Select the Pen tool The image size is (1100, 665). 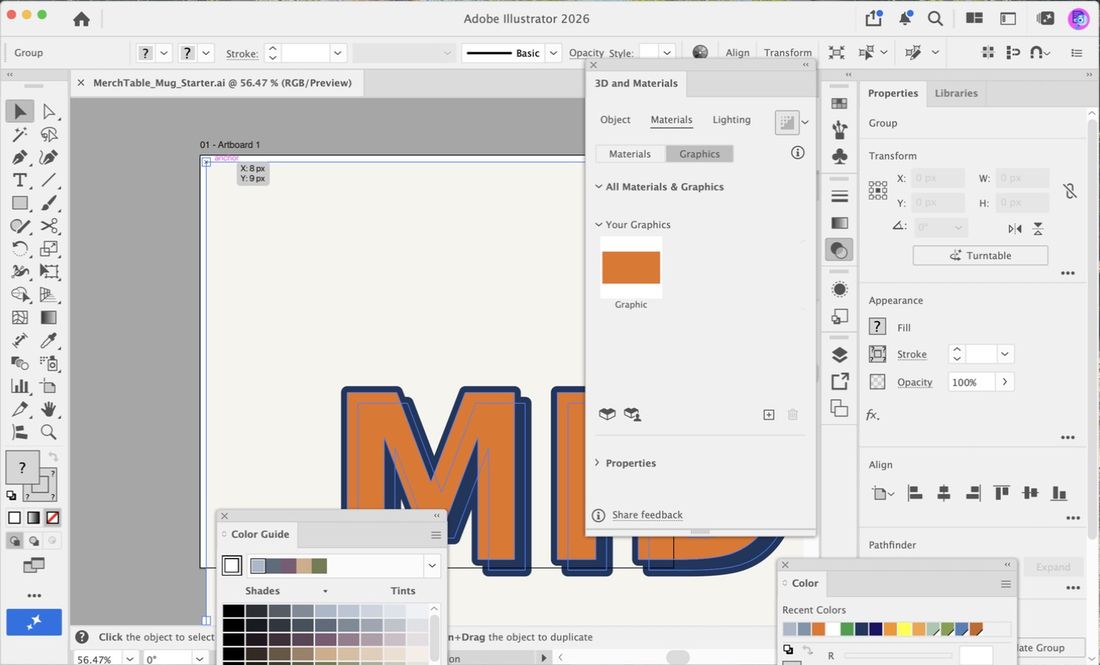pyautogui.click(x=20, y=157)
